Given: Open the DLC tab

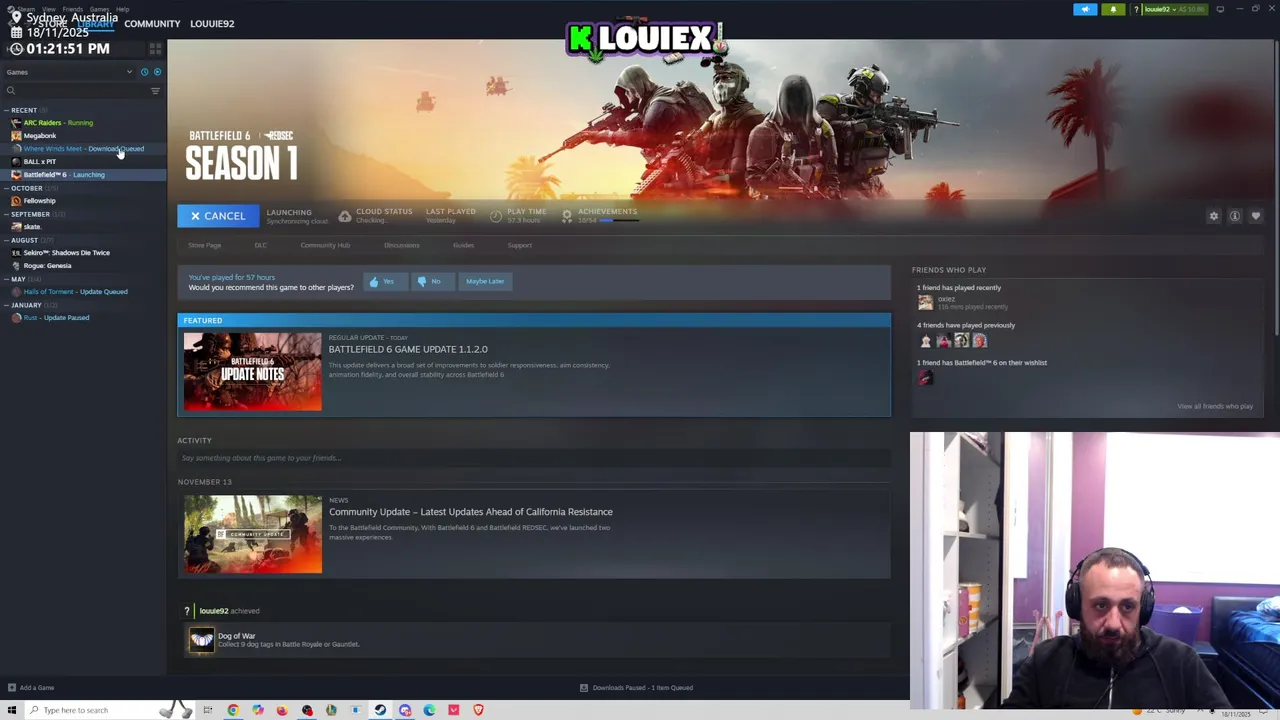Looking at the screenshot, I should (x=261, y=245).
